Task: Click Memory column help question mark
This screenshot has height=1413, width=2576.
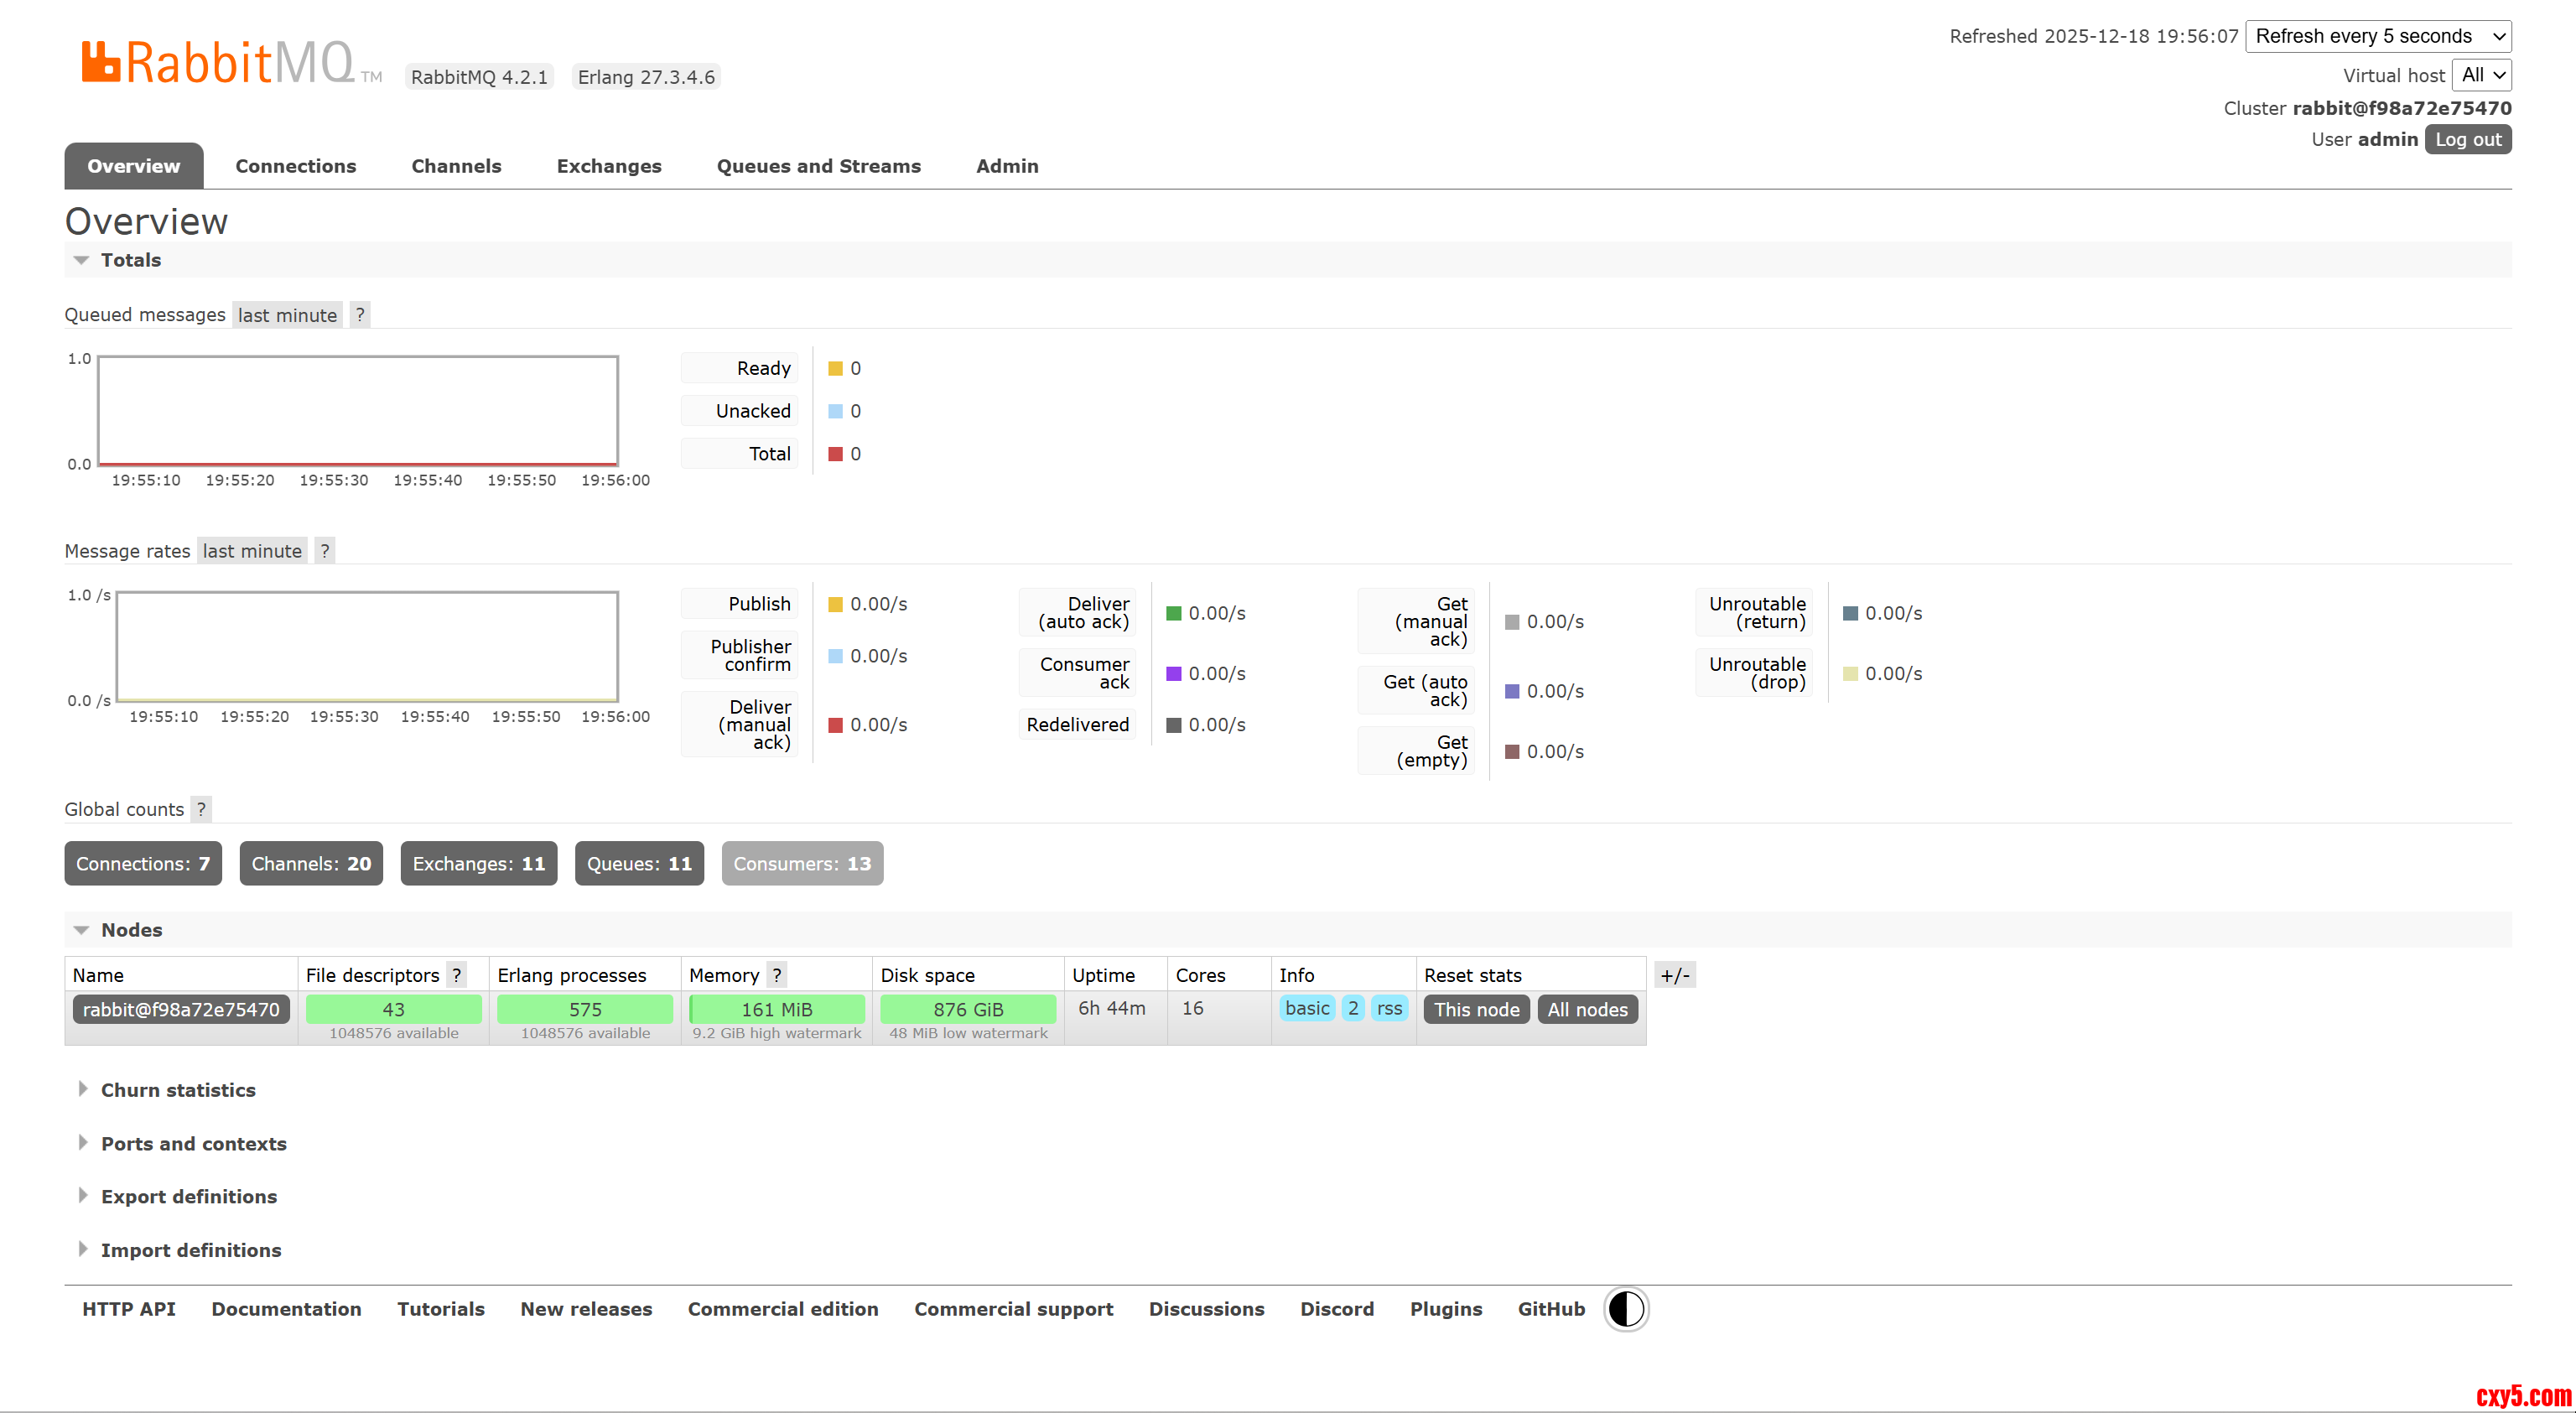Action: (776, 975)
